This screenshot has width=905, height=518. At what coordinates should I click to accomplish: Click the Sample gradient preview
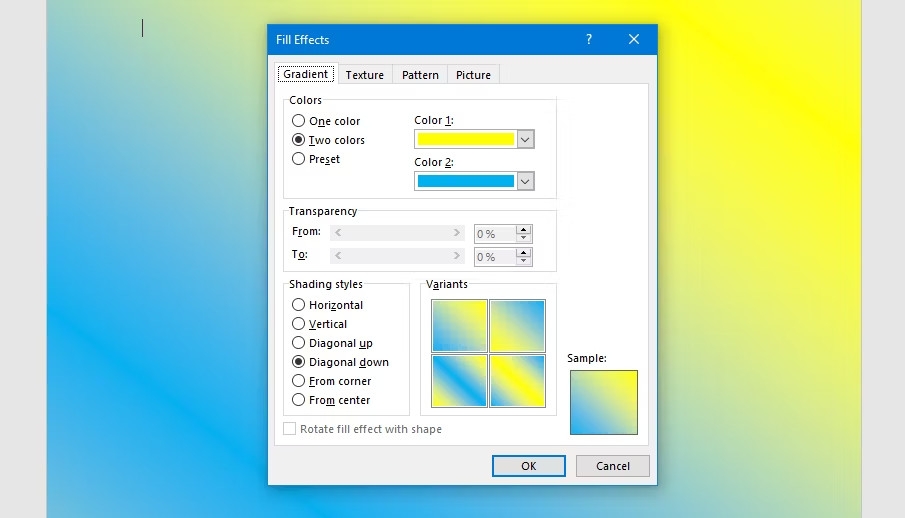point(604,403)
